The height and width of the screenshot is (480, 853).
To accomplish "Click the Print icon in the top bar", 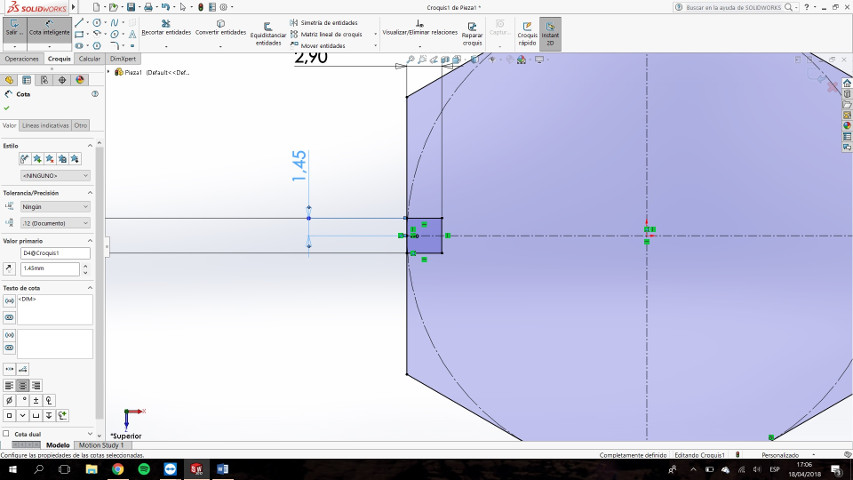I will click(x=148, y=7).
